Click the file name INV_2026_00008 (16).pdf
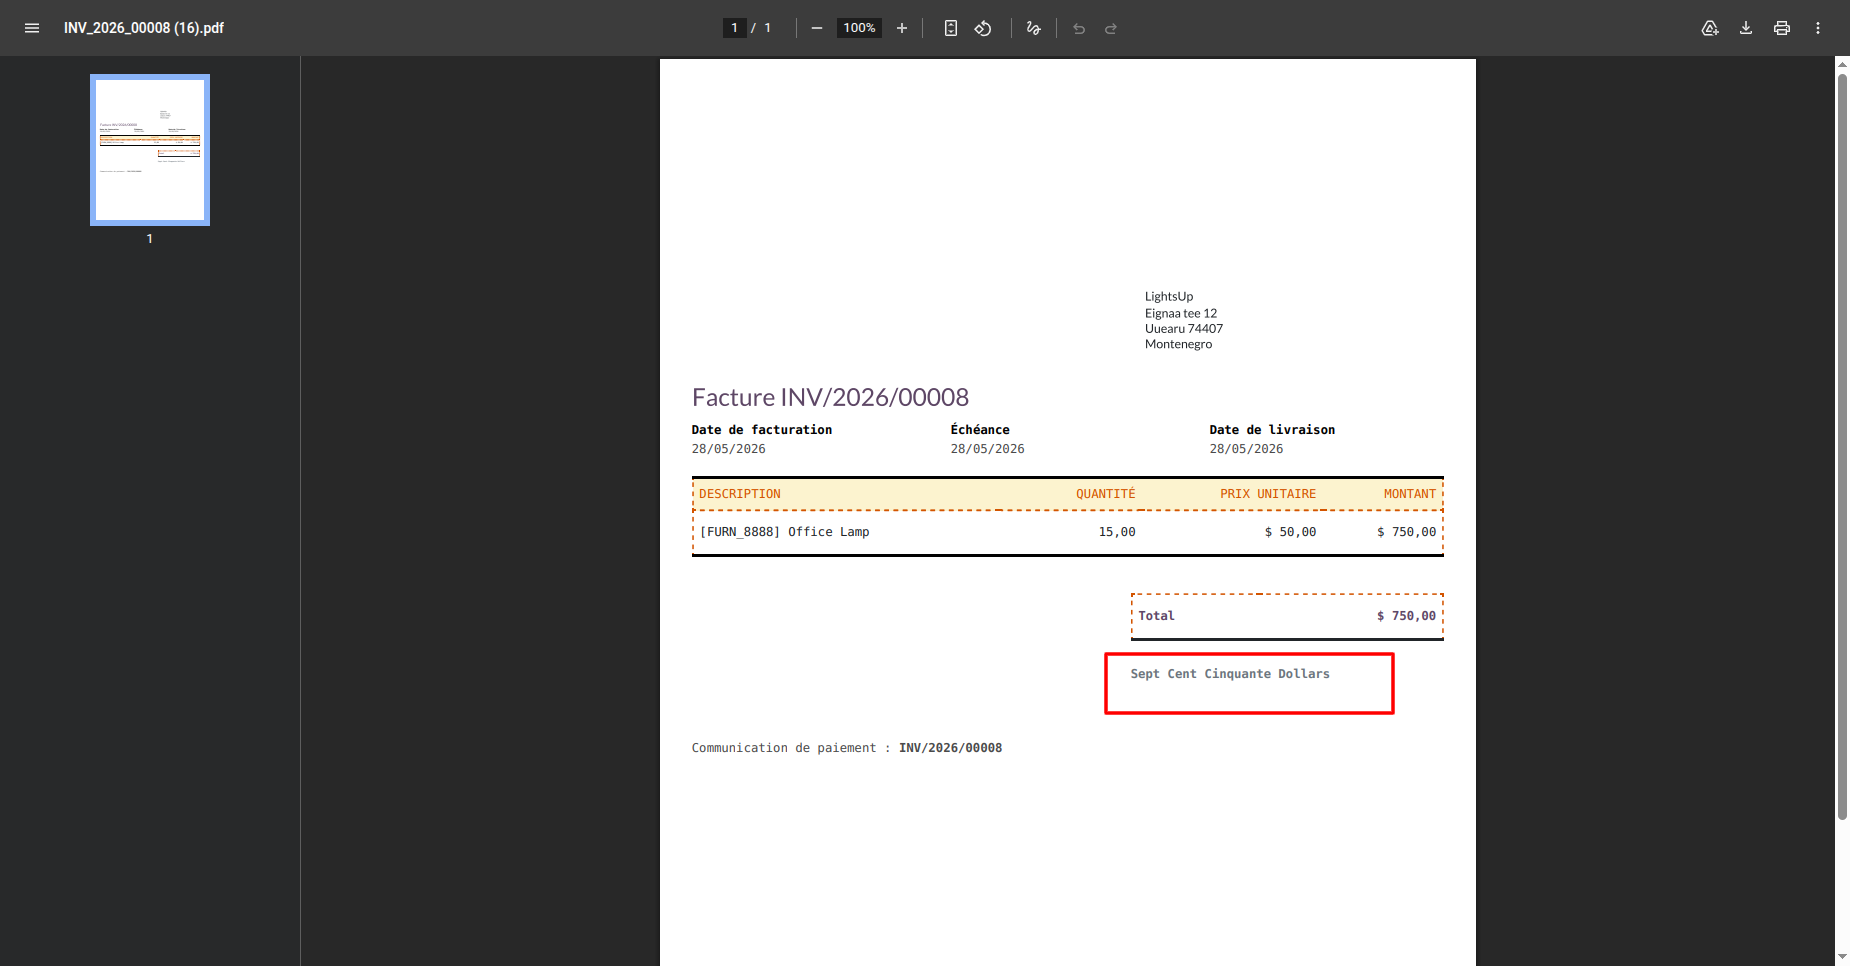 [x=144, y=28]
